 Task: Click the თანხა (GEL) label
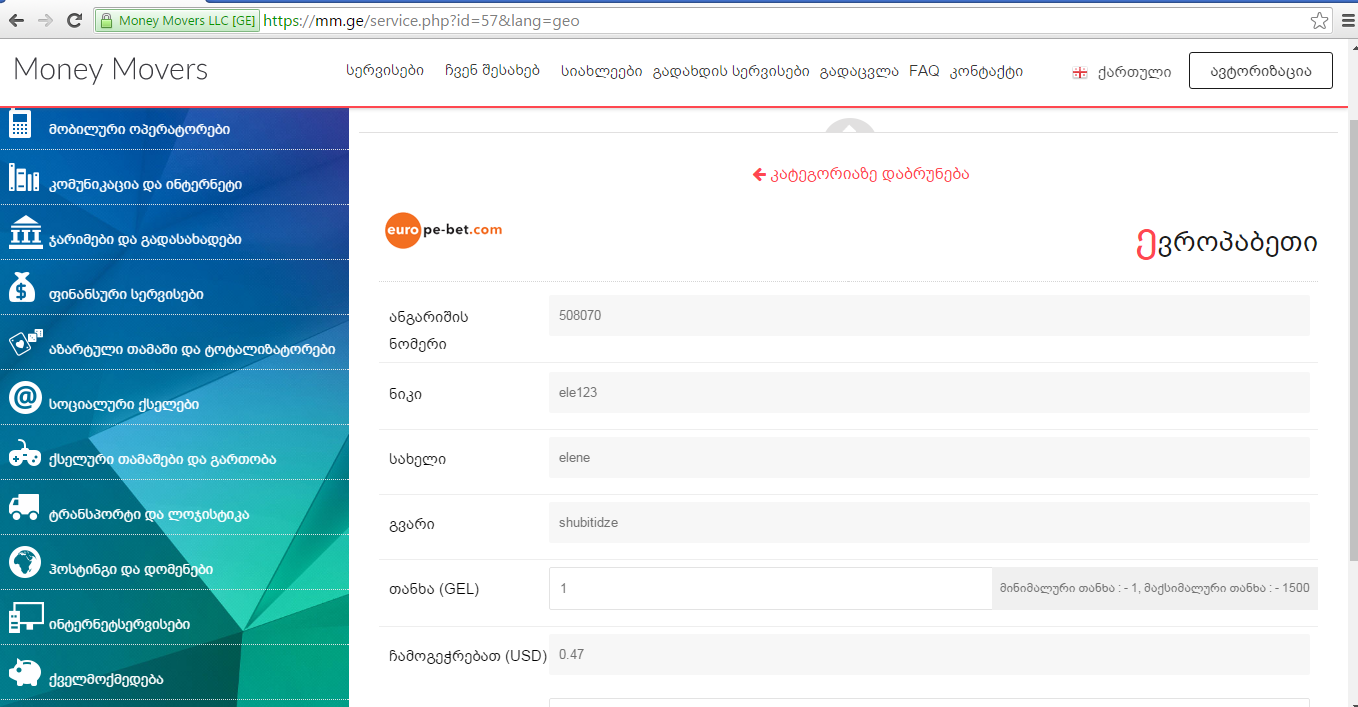coord(434,588)
